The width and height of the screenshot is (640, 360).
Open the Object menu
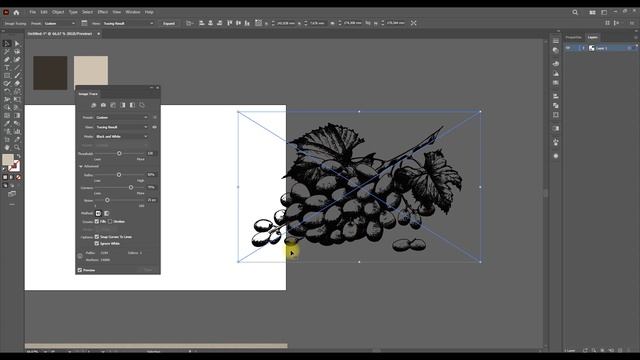[x=58, y=12]
